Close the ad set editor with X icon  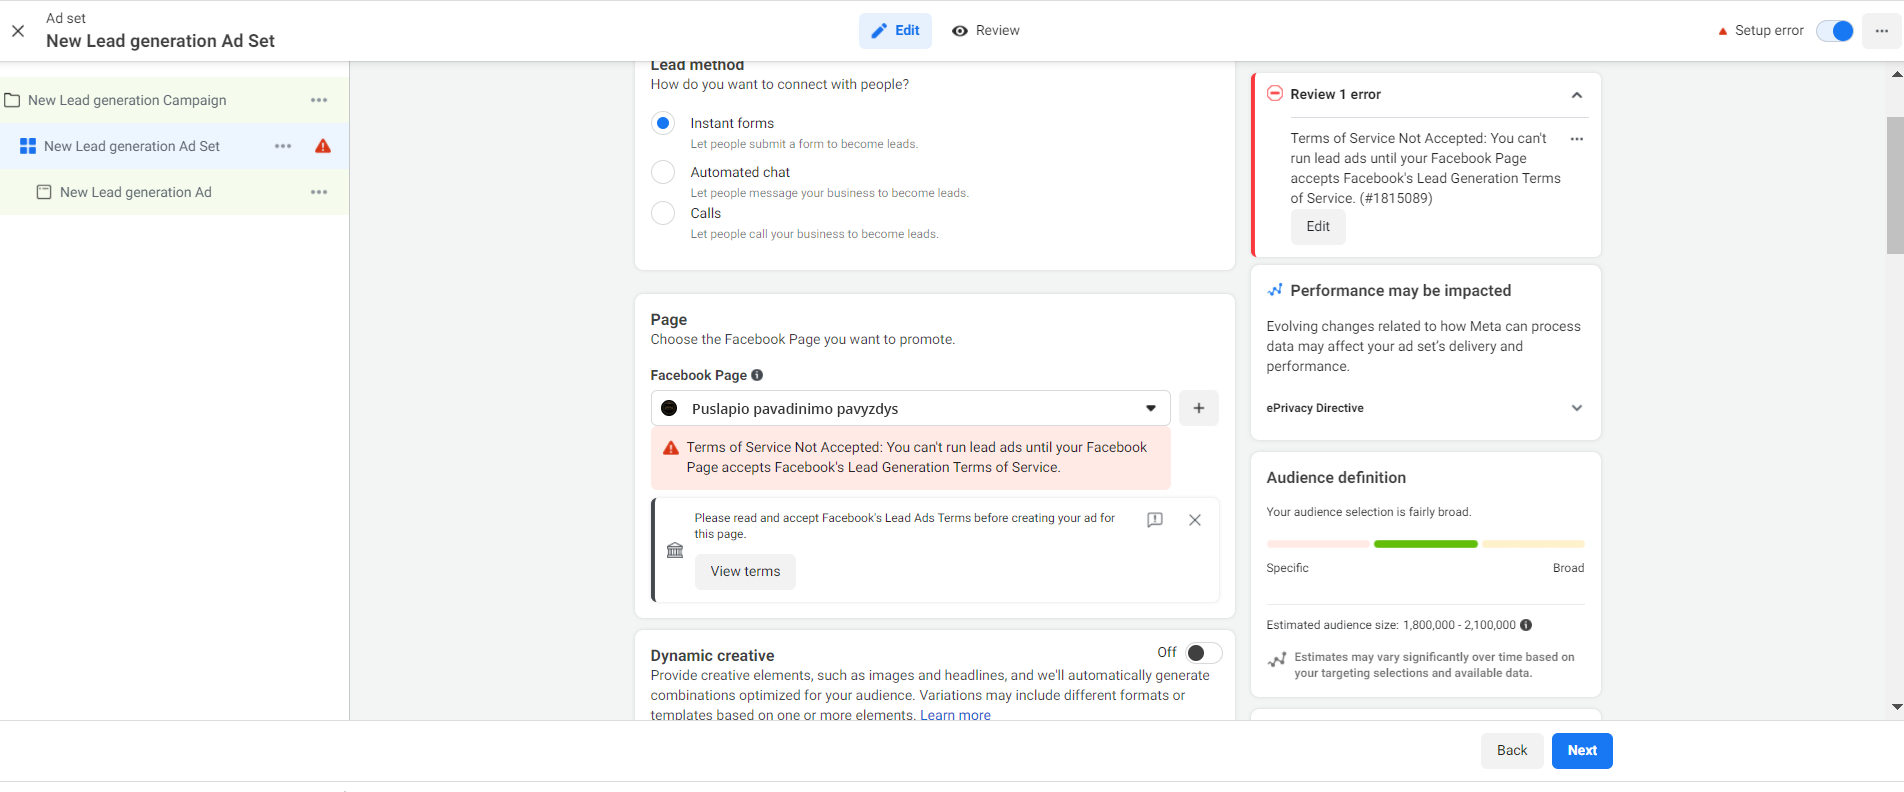18,31
